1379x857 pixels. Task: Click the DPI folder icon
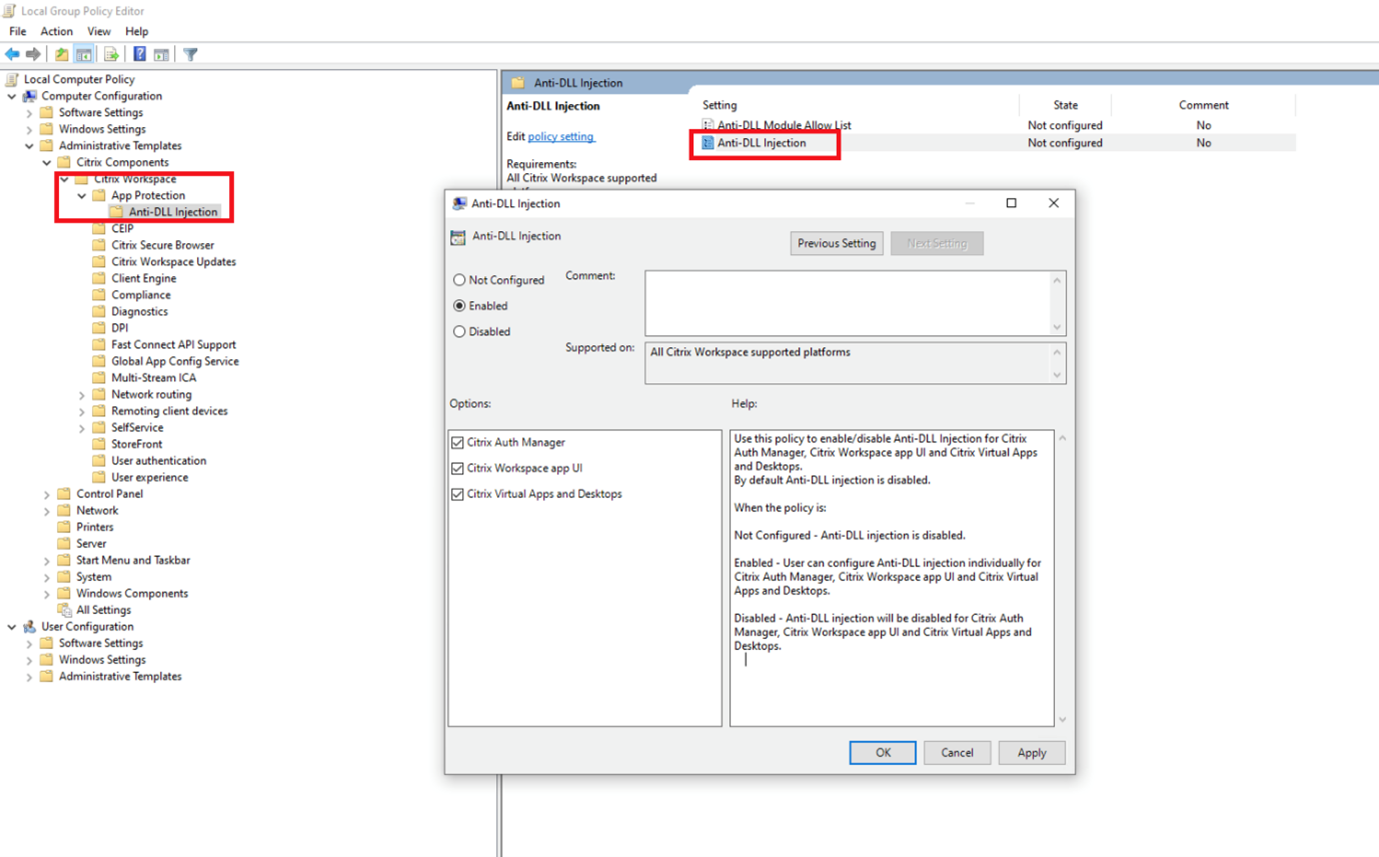click(99, 328)
